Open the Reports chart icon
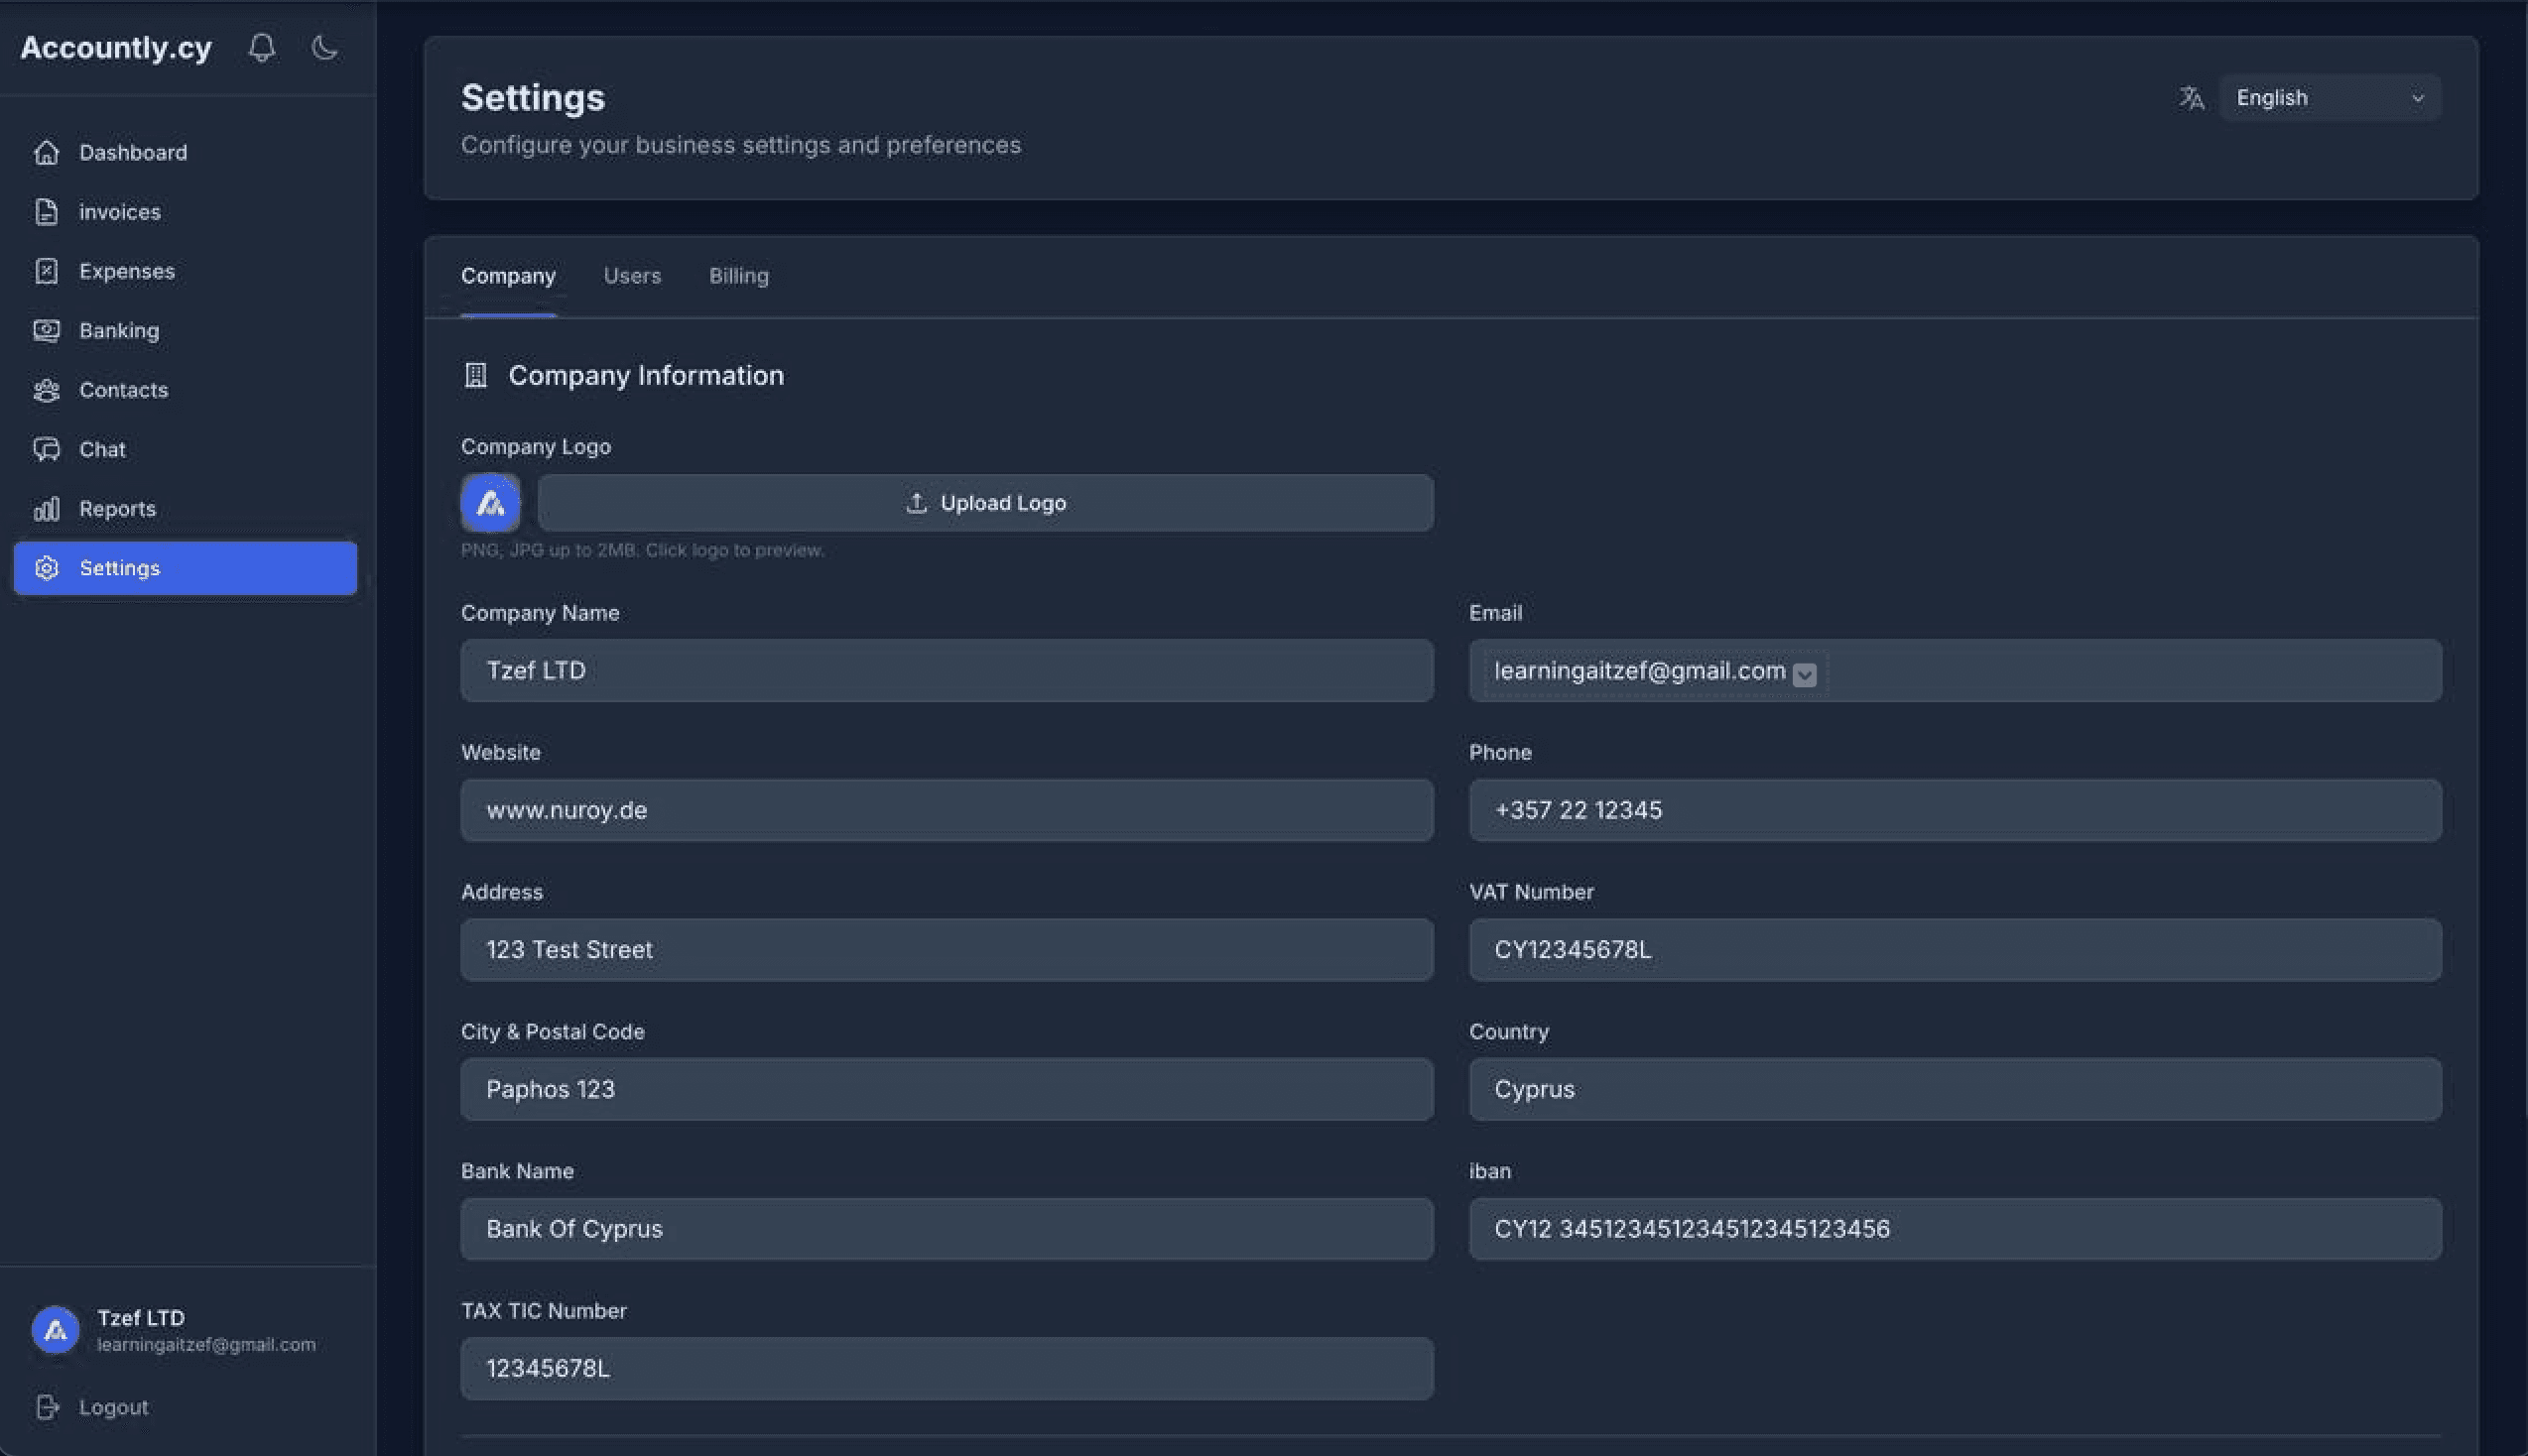Screen dimensions: 2528x1456 coord(46,509)
